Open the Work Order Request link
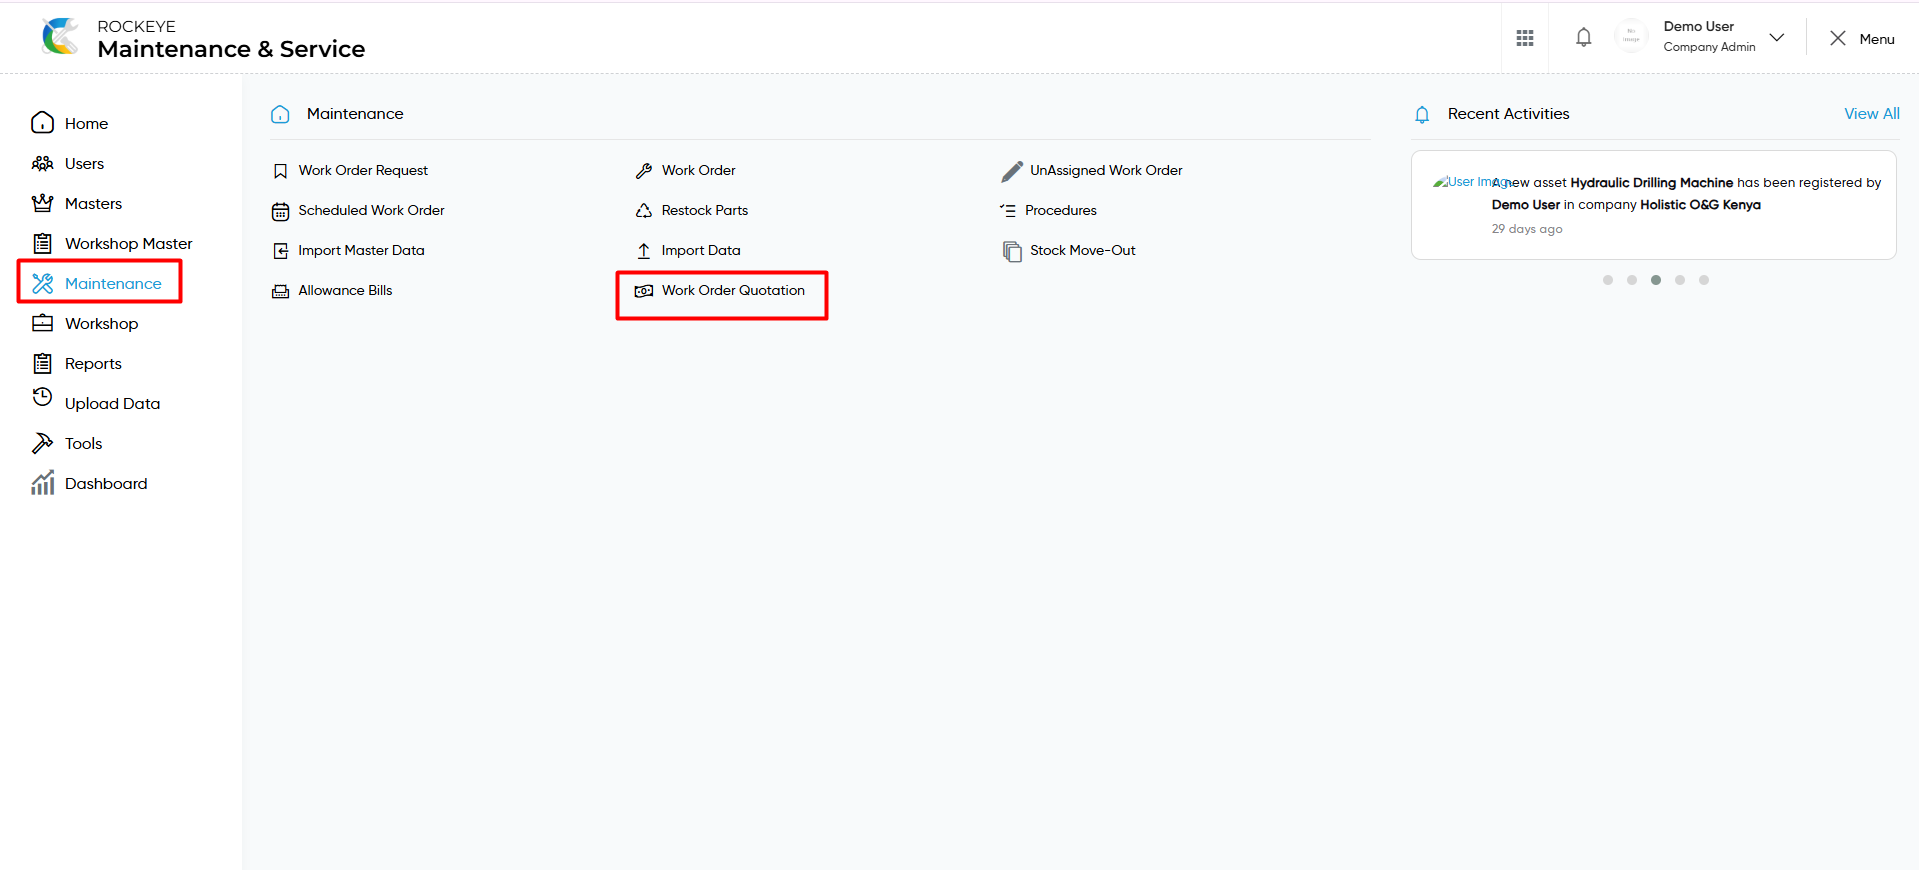The height and width of the screenshot is (870, 1919). coord(363,171)
